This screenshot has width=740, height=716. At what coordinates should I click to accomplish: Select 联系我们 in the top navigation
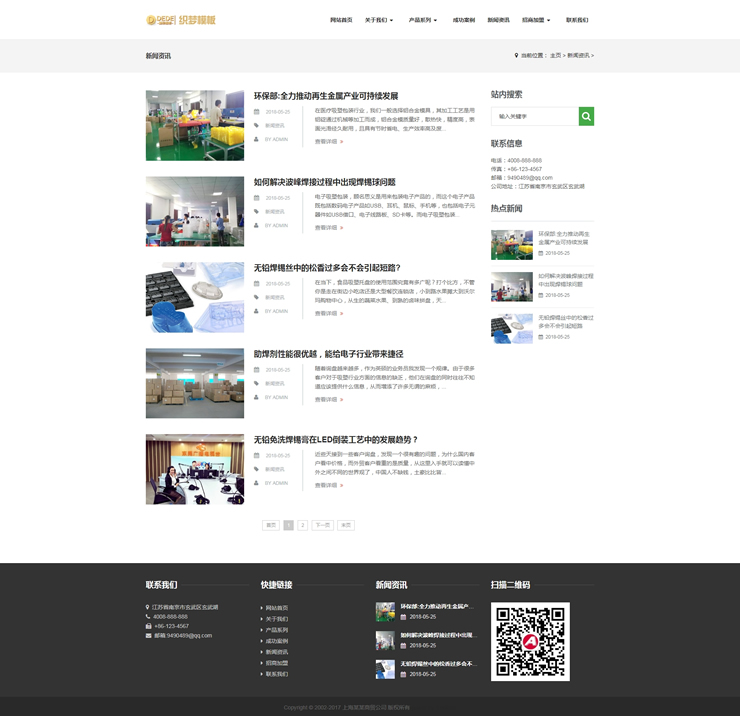pos(577,20)
